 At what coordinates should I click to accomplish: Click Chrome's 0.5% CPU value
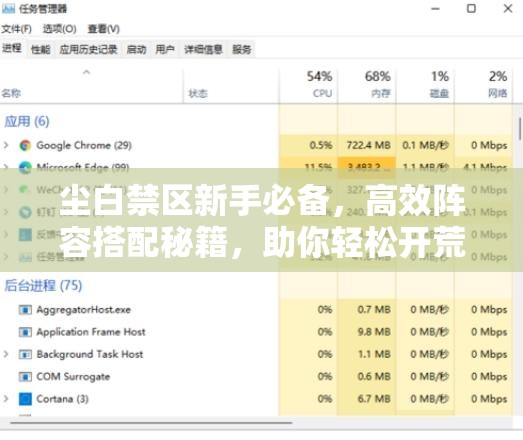click(x=321, y=145)
